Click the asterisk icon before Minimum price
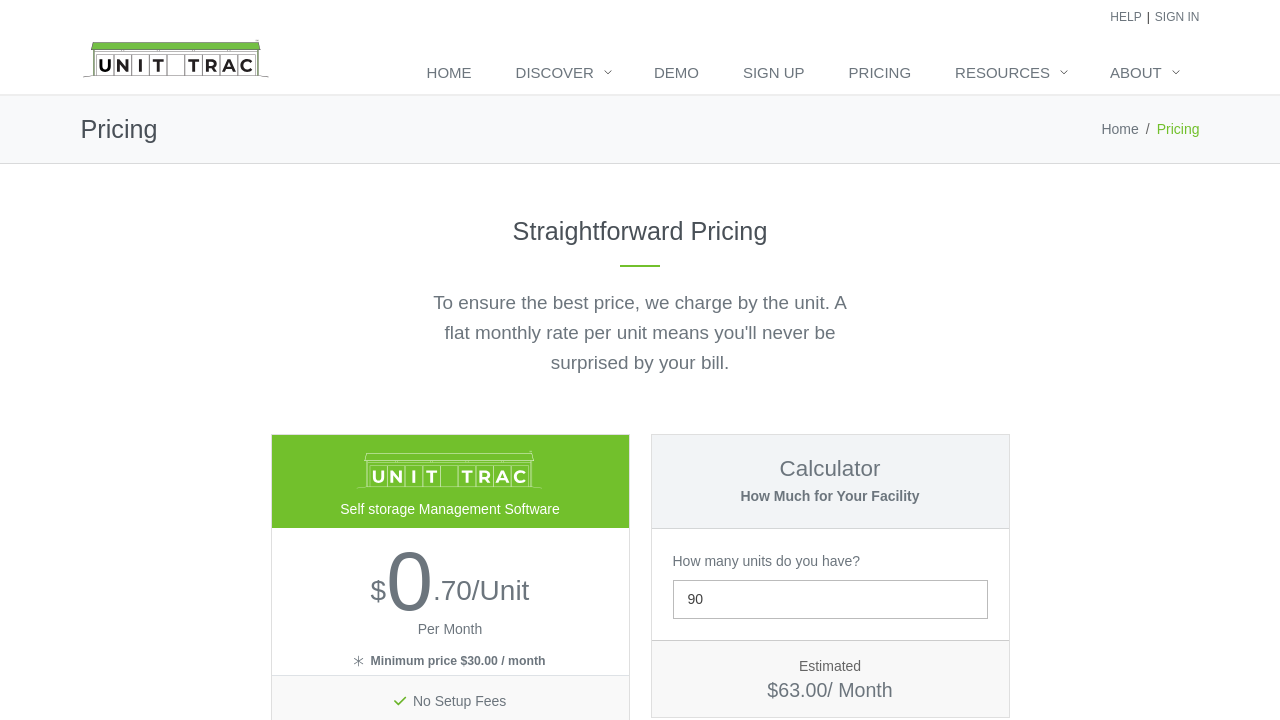 point(358,661)
